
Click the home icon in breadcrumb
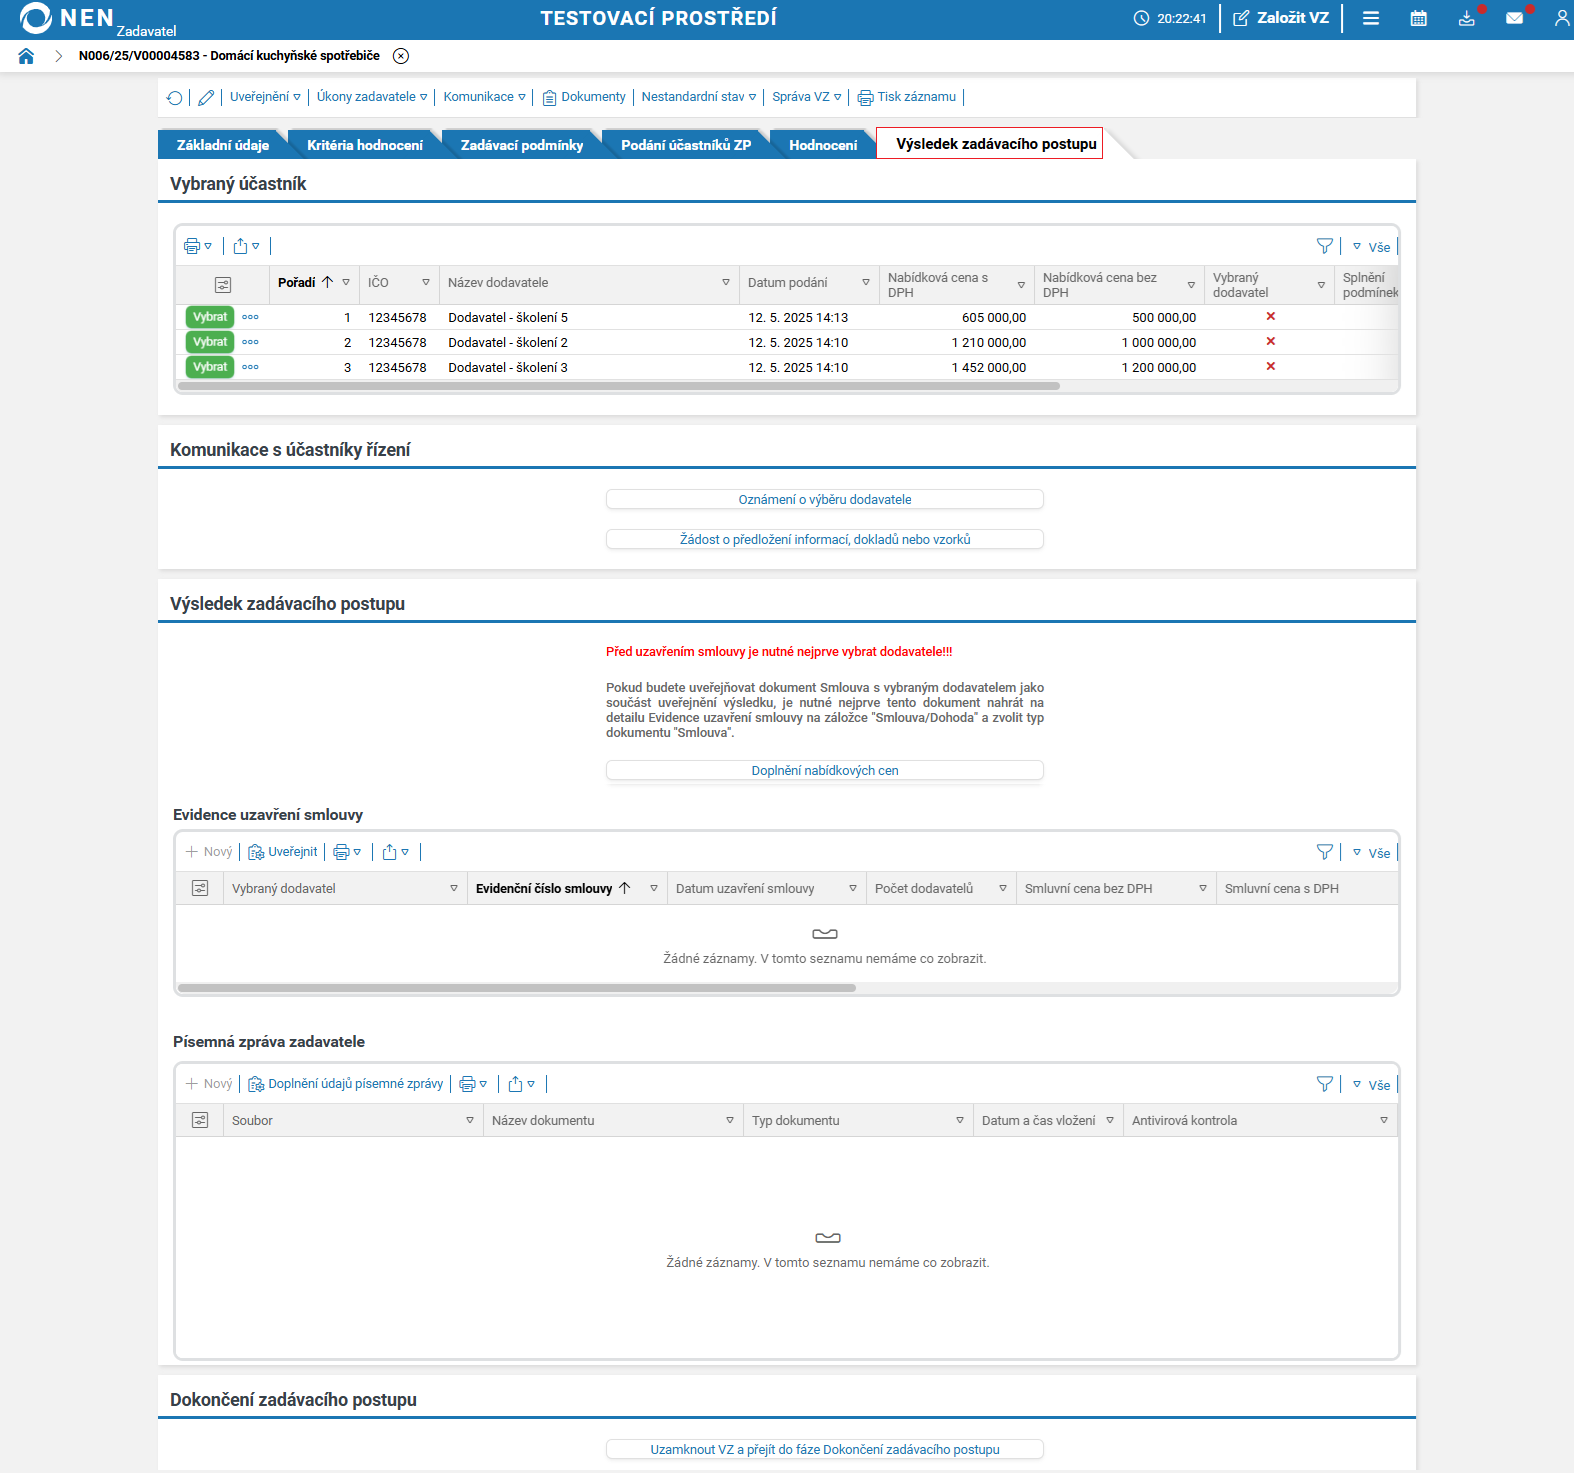pos(26,56)
